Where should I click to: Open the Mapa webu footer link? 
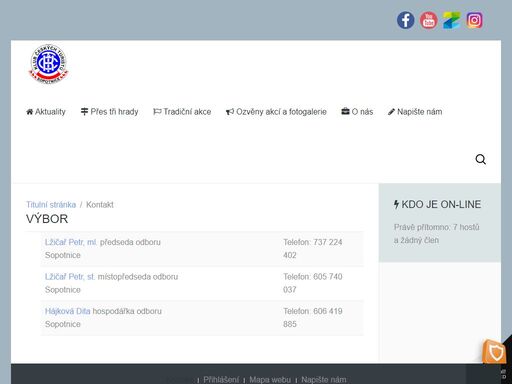coord(270,380)
